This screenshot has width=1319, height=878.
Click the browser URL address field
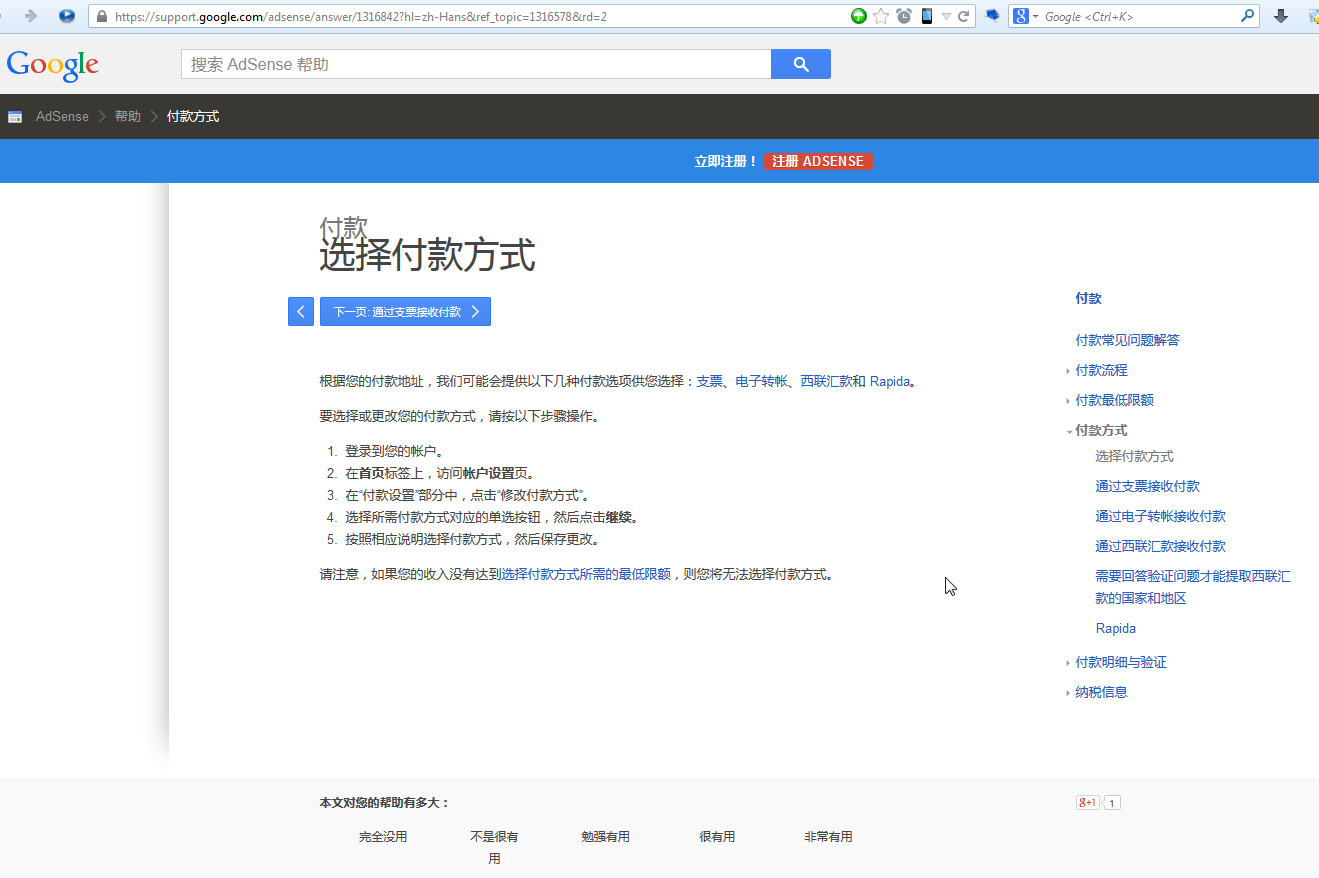pos(478,17)
